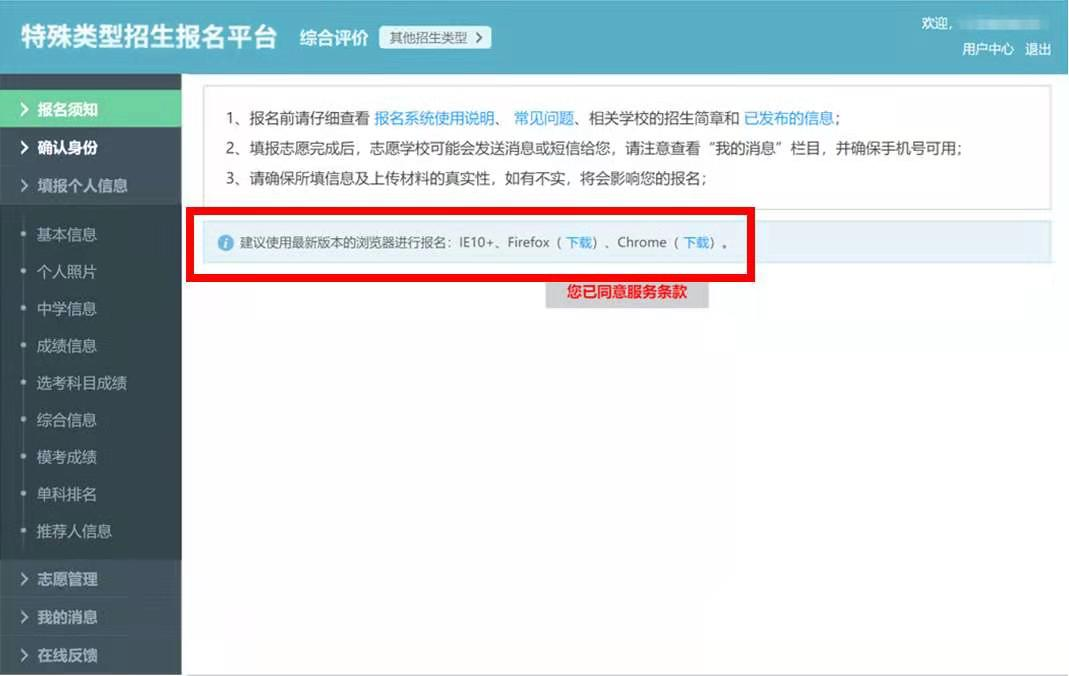Open 在线反馈 menu section
Viewport: 1069px width, 676px height.
click(x=67, y=656)
